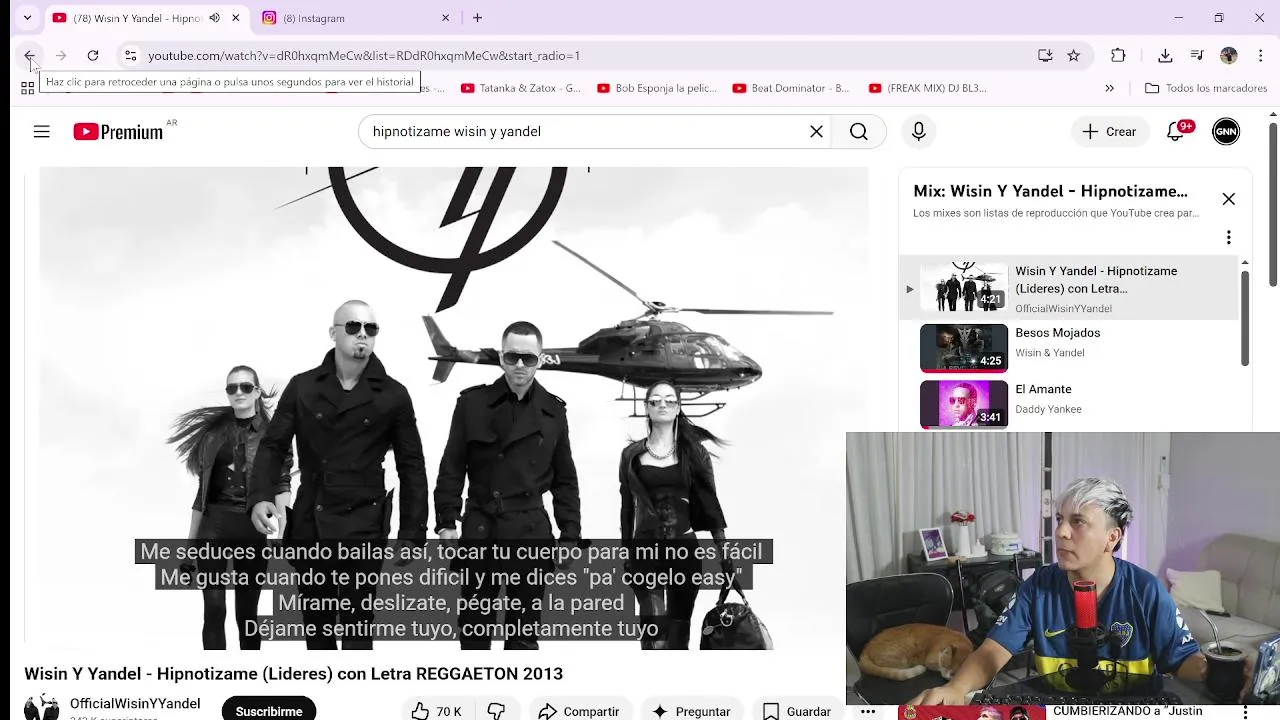This screenshot has width=1280, height=720.
Task: Click the browser address bar URL
Action: [364, 56]
